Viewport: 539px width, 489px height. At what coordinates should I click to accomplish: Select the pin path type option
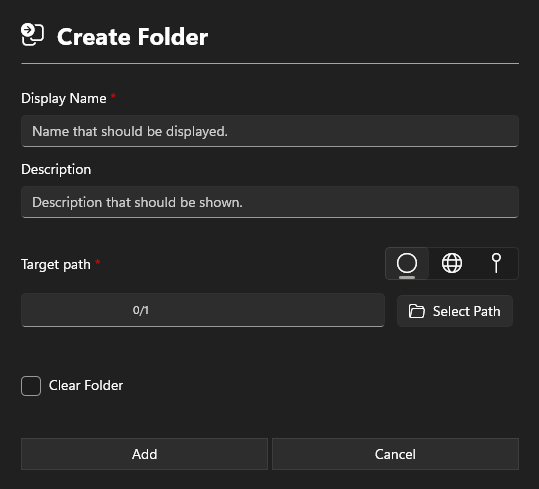click(x=496, y=264)
